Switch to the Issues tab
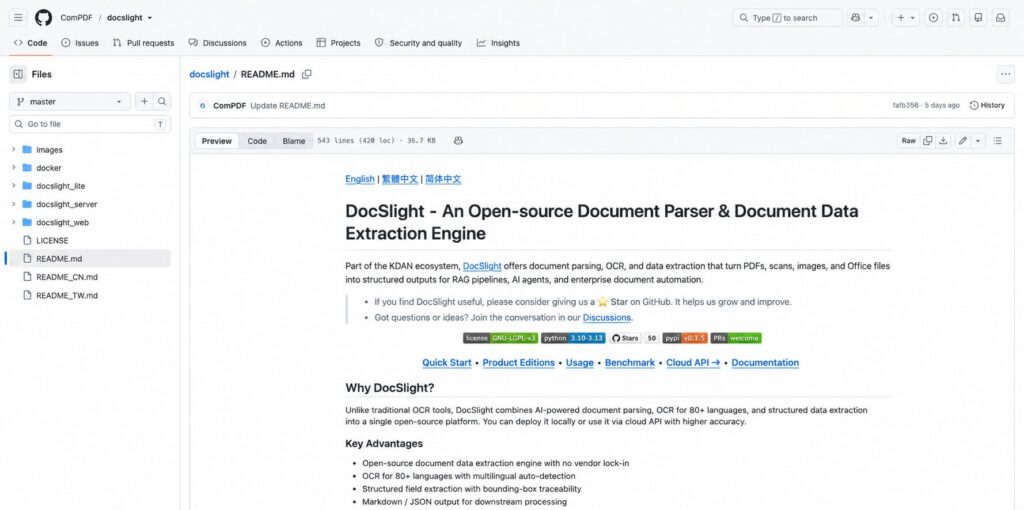1024x510 pixels. (80, 43)
